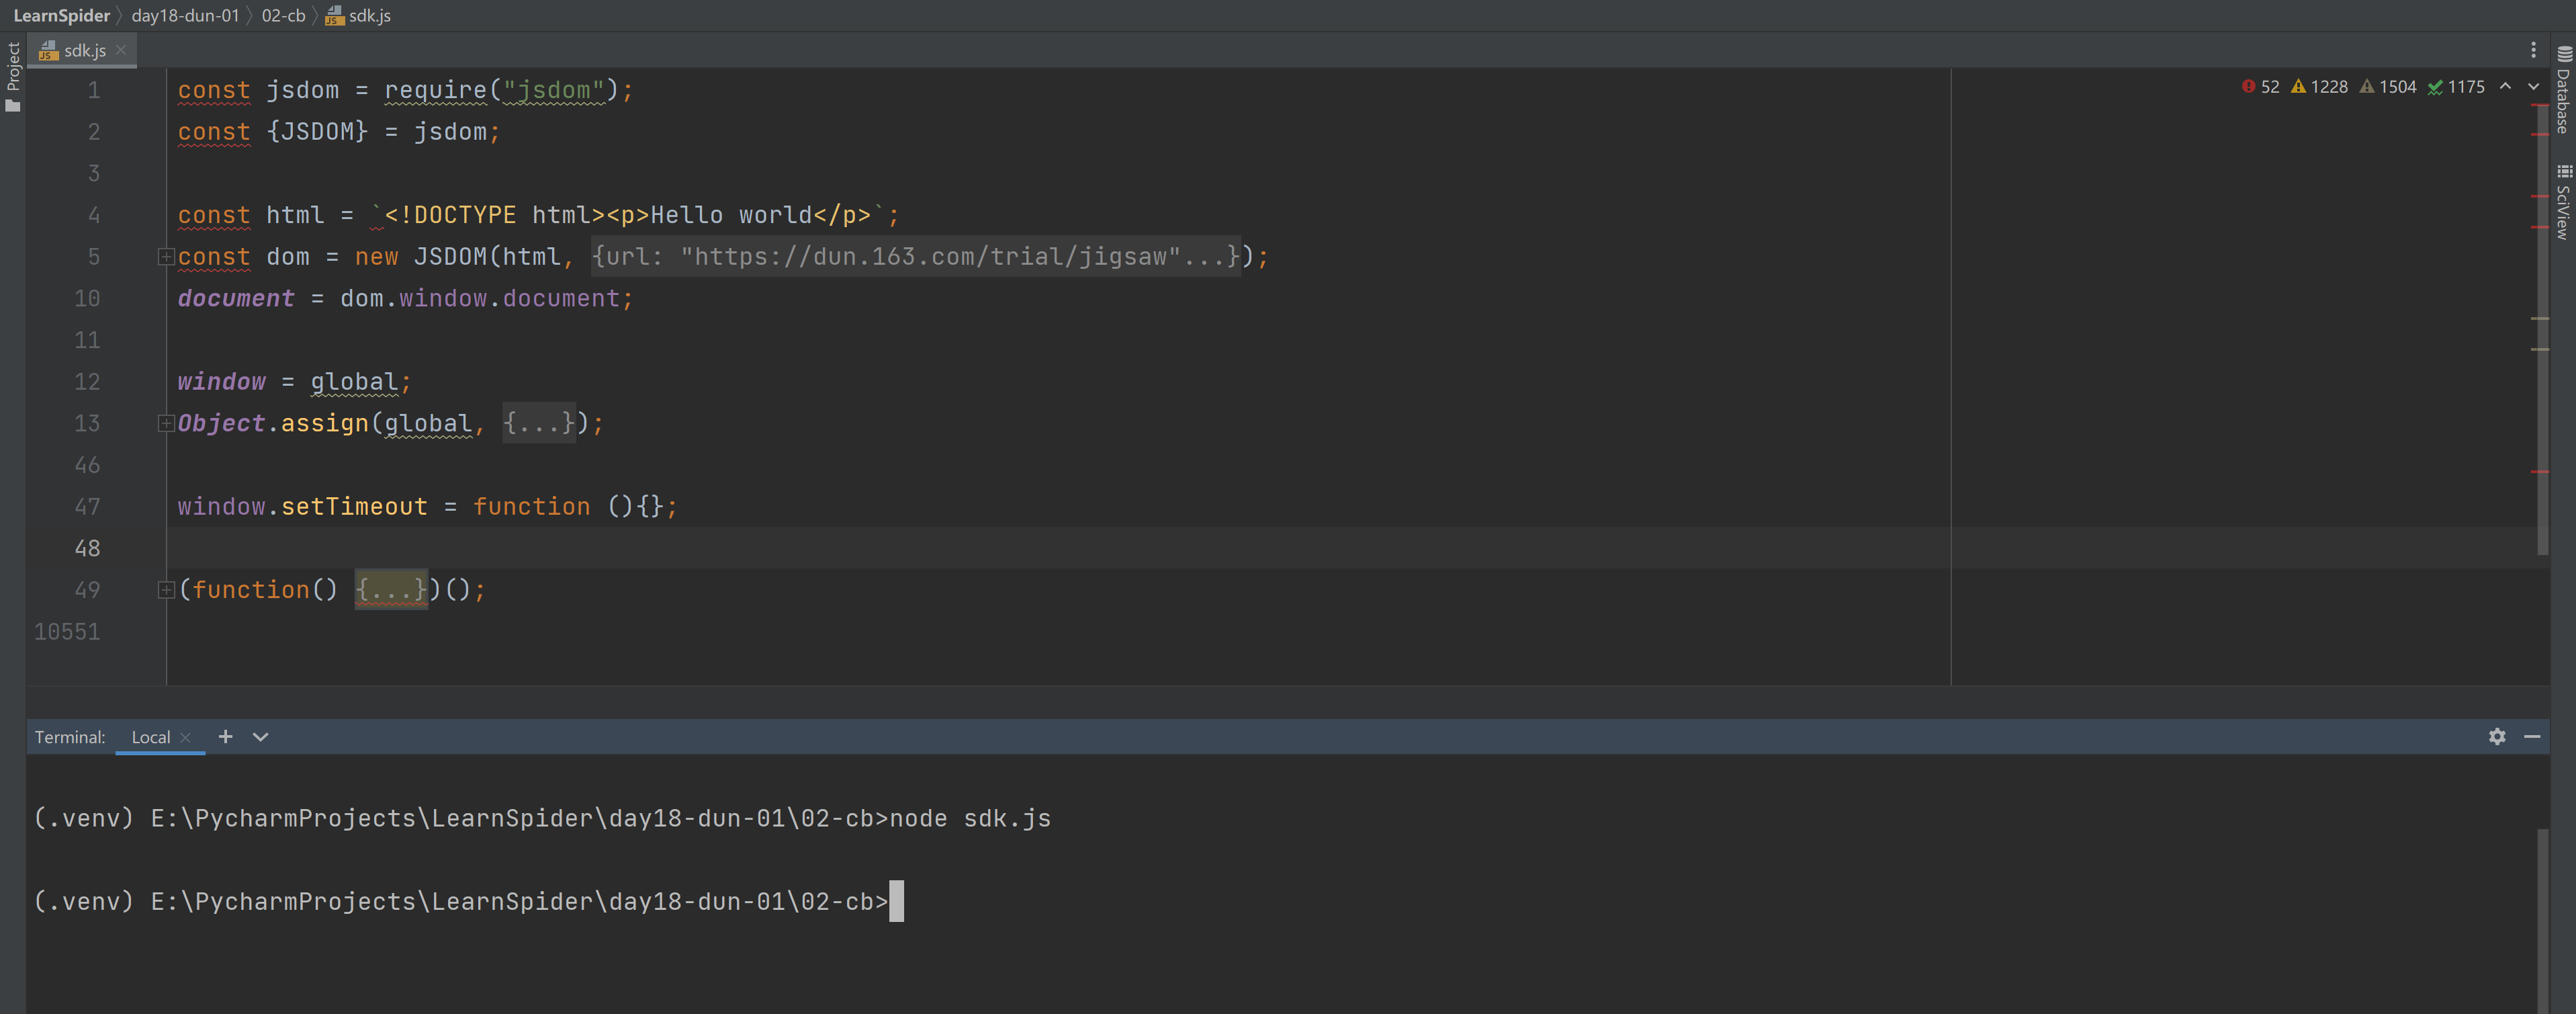
Task: Open the Database tool window
Action: click(2563, 90)
